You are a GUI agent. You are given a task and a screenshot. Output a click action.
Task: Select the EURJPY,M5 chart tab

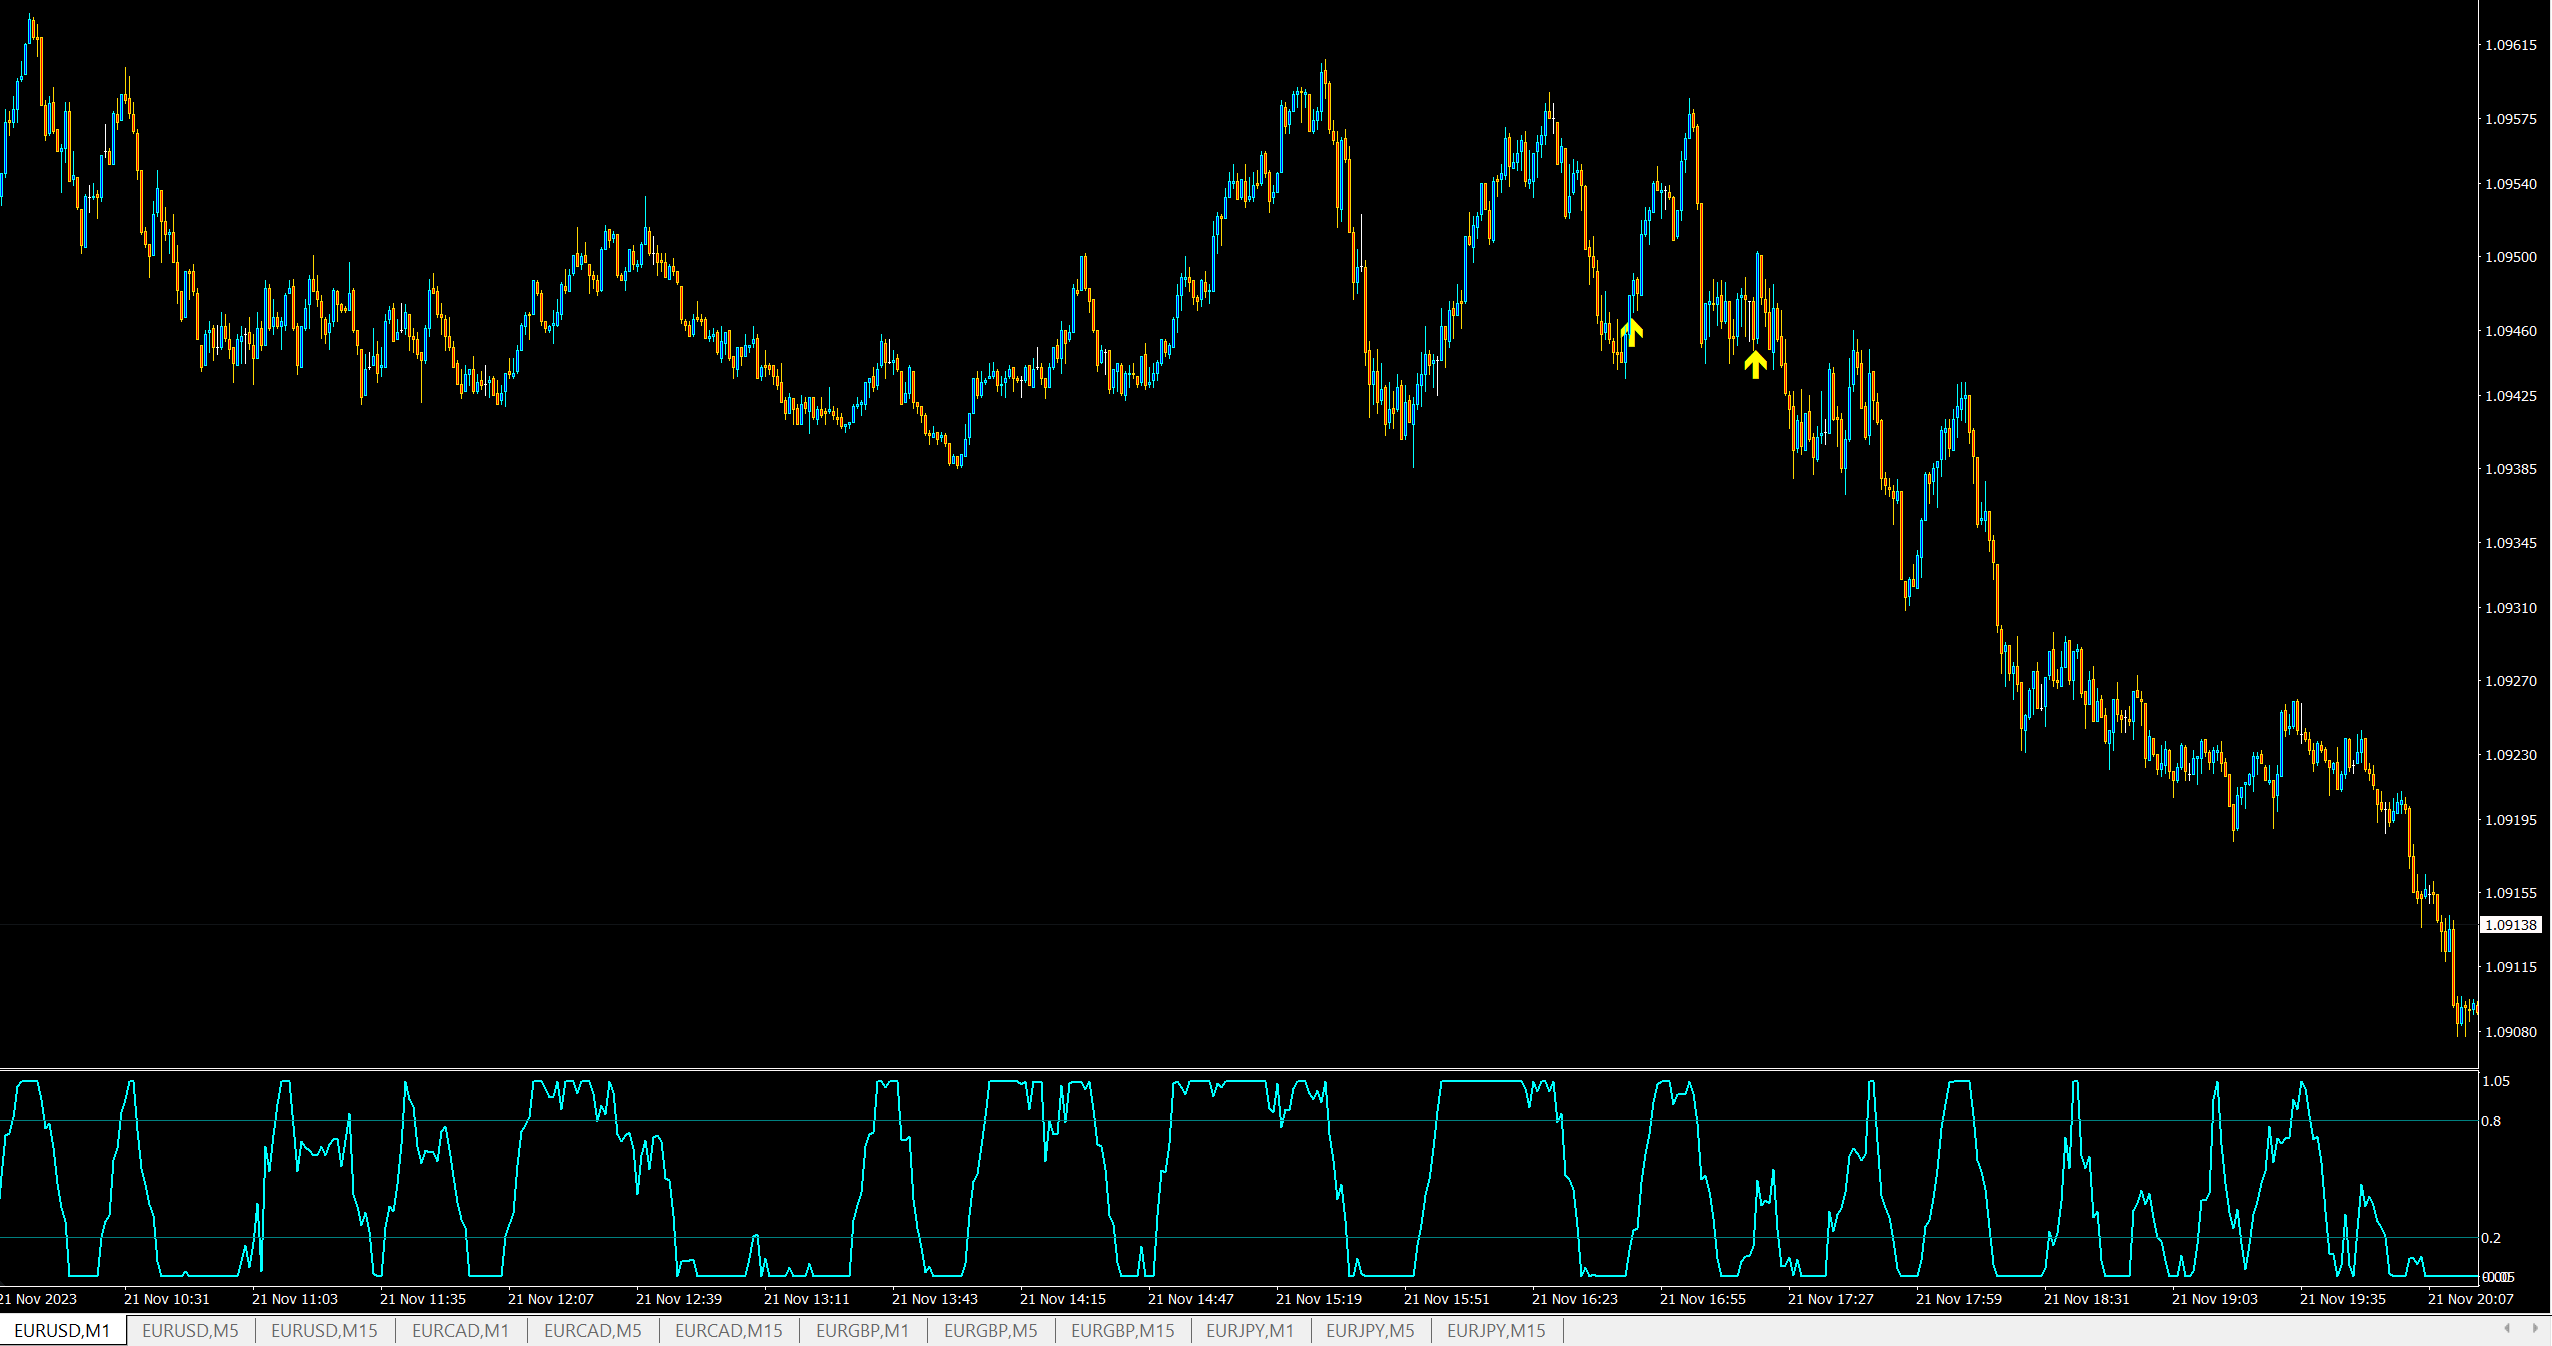[1370, 1330]
